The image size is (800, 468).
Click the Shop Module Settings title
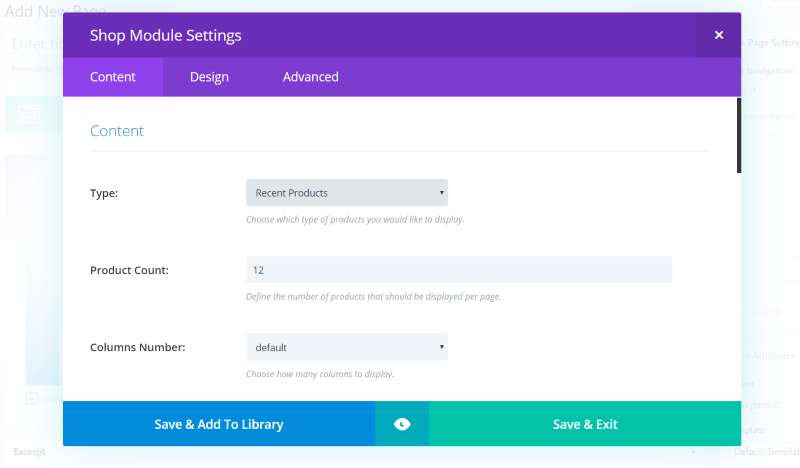[166, 35]
